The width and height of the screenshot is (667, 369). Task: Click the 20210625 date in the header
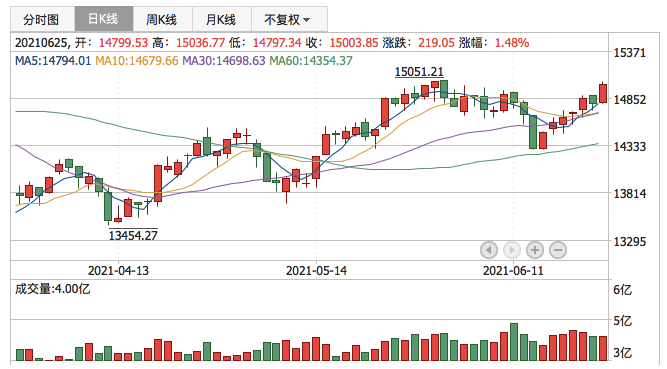point(41,43)
